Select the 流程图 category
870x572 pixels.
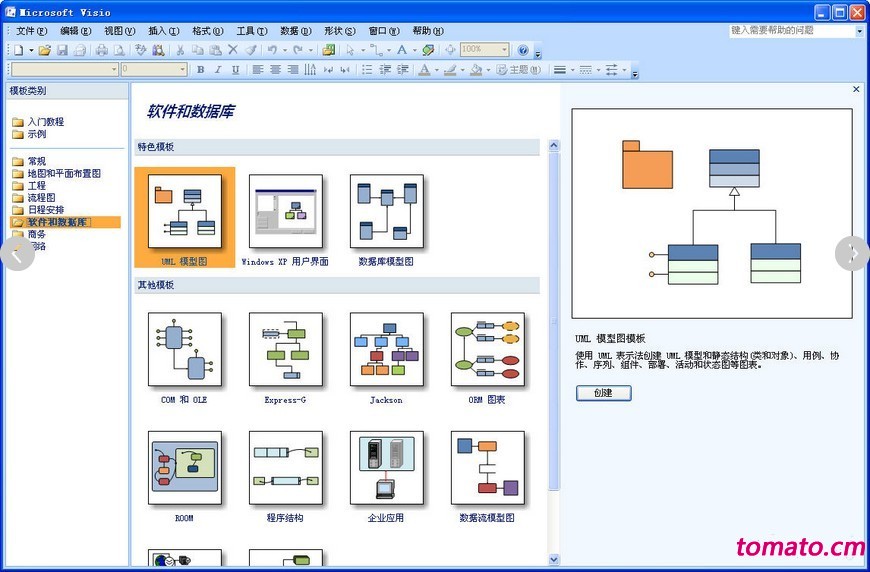tap(34, 198)
